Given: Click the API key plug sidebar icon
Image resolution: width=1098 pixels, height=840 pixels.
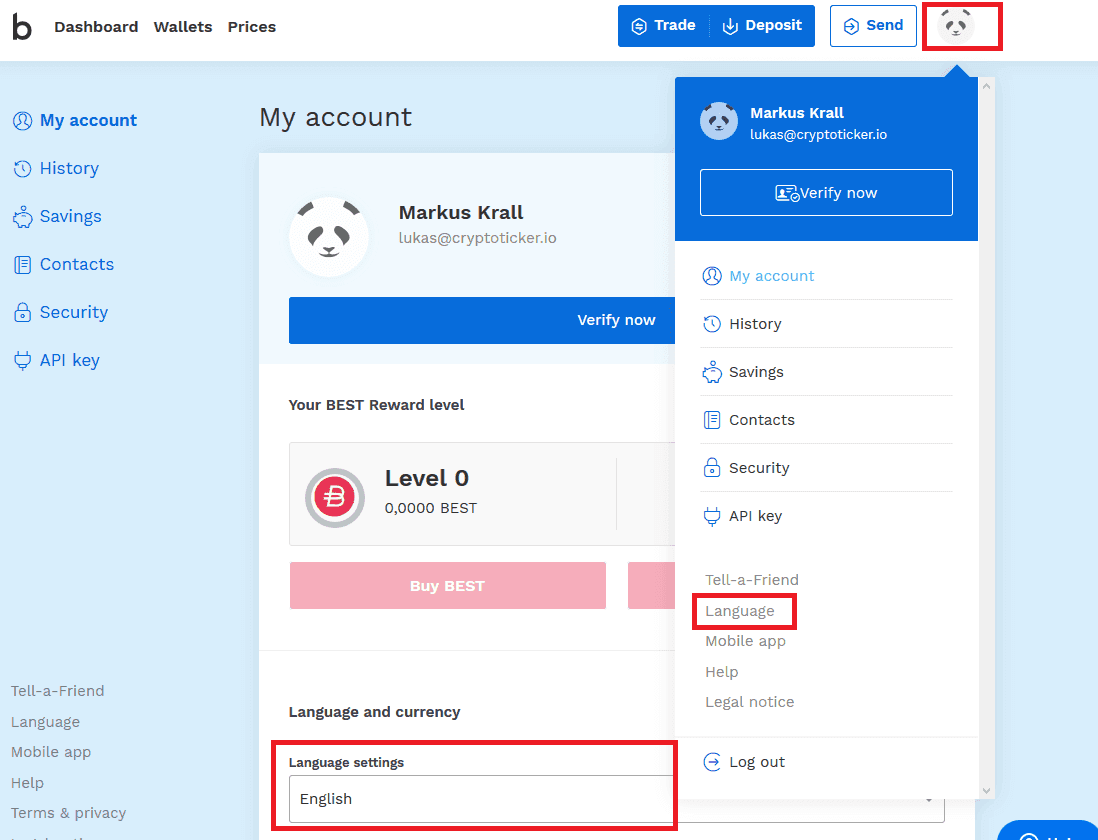Looking at the screenshot, I should 22,361.
